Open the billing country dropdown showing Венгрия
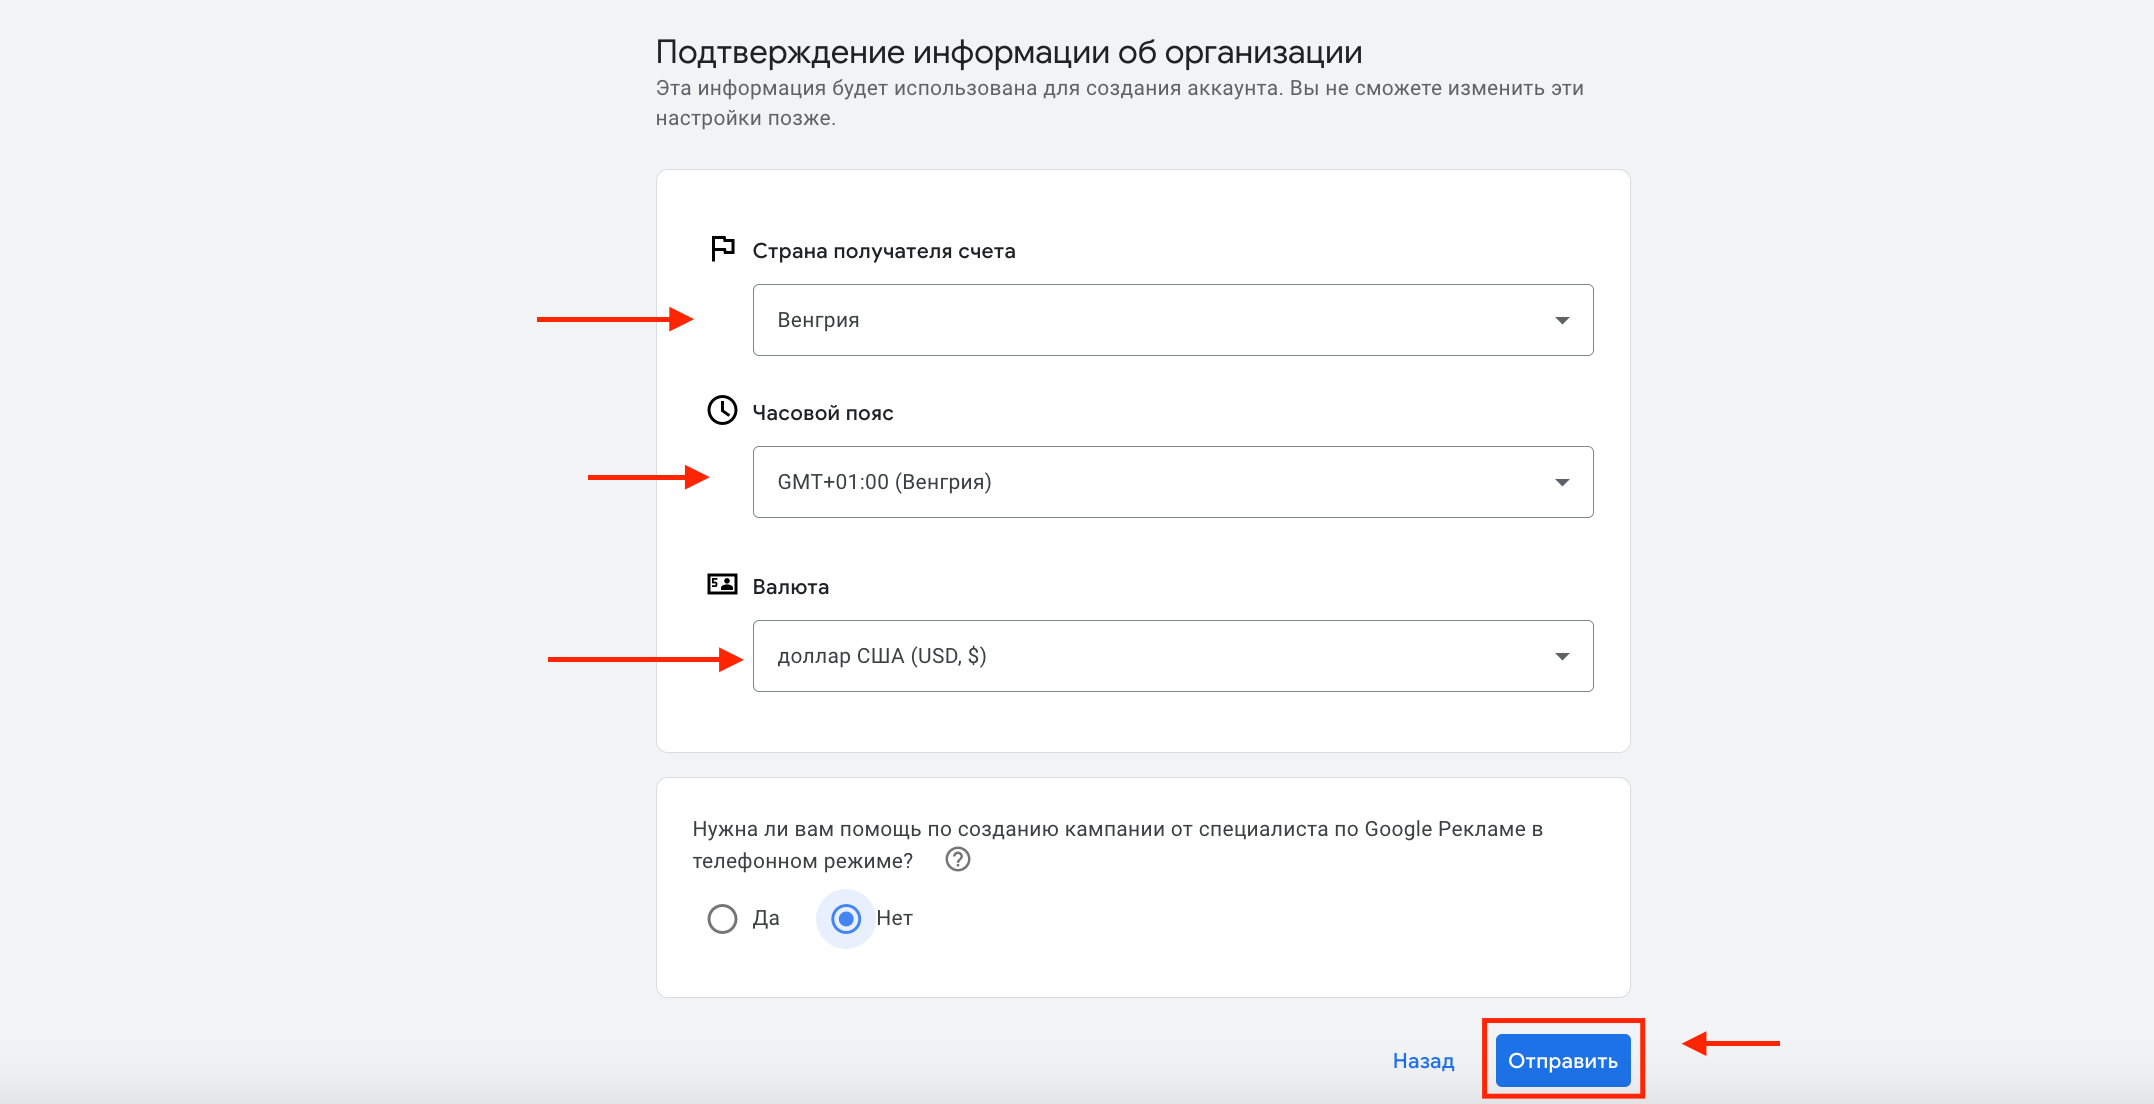Viewport: 2154px width, 1104px height. click(x=1172, y=320)
